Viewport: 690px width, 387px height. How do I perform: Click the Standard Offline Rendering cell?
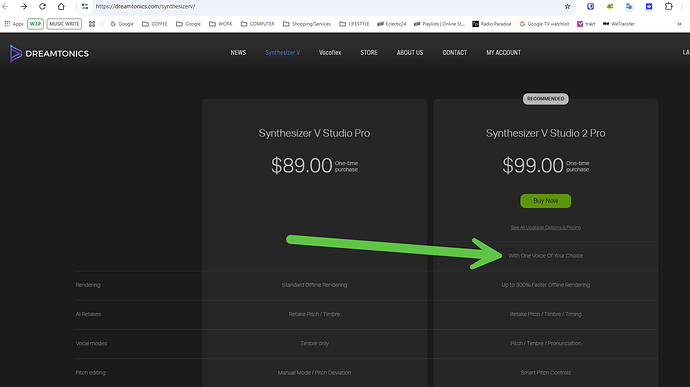pyautogui.click(x=314, y=285)
